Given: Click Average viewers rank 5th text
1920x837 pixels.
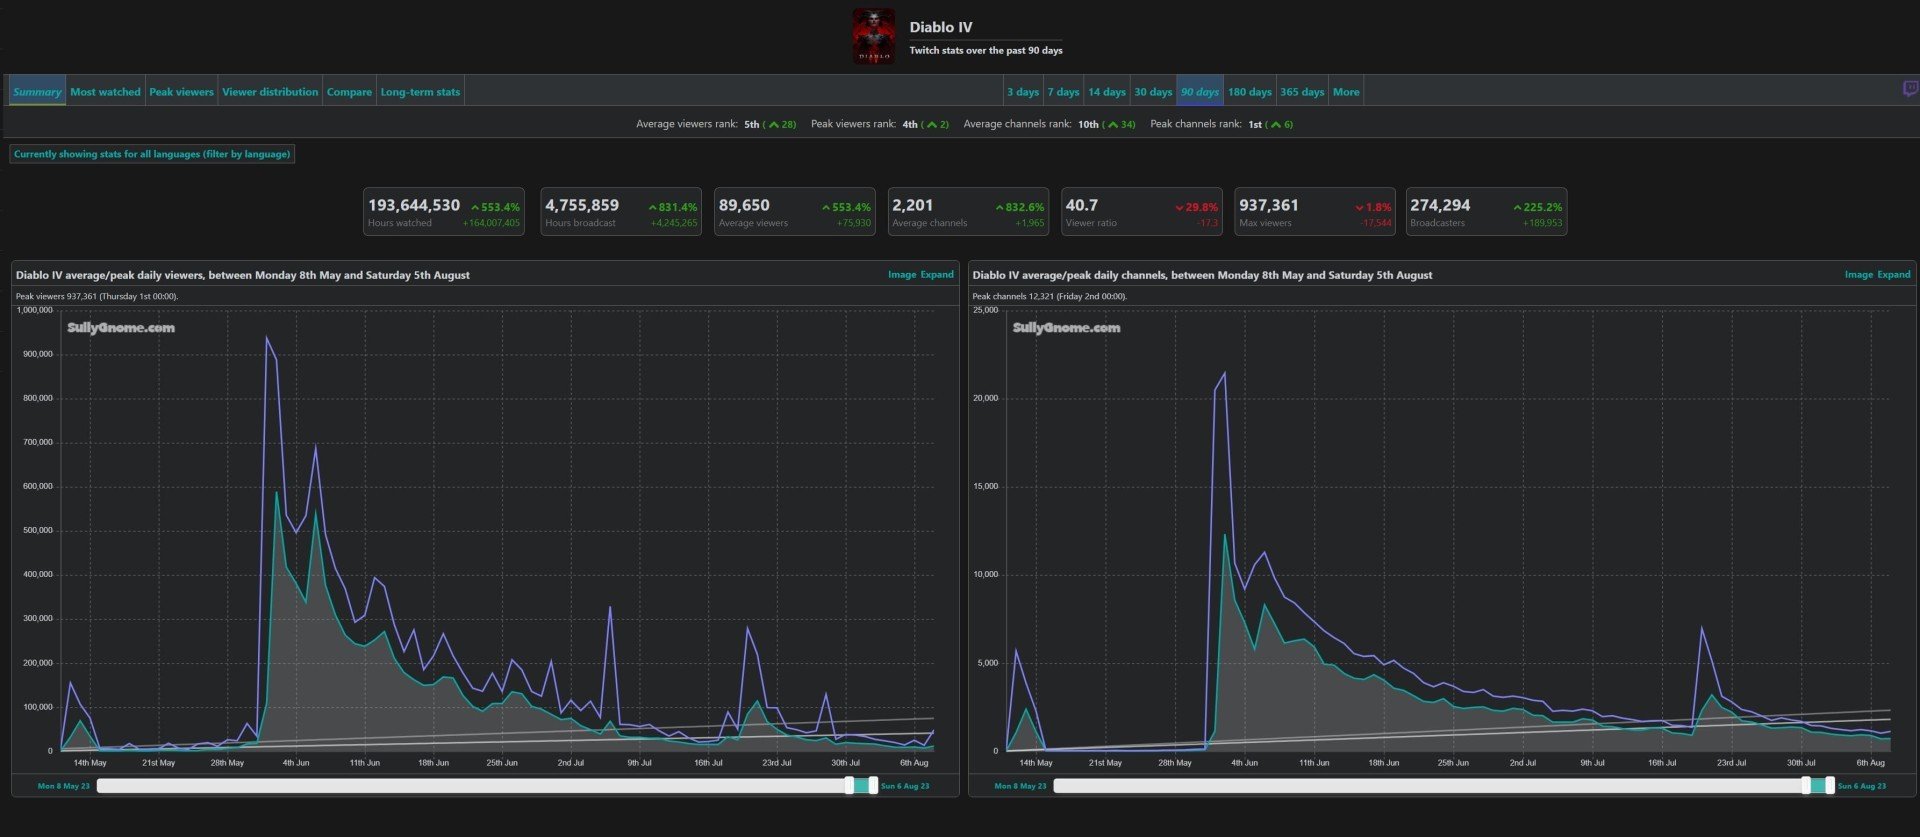Looking at the screenshot, I should click(716, 124).
